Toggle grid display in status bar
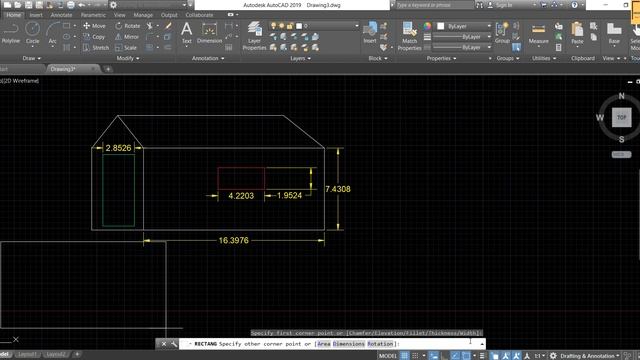Viewport: 640px width, 360px height. [x=404, y=356]
